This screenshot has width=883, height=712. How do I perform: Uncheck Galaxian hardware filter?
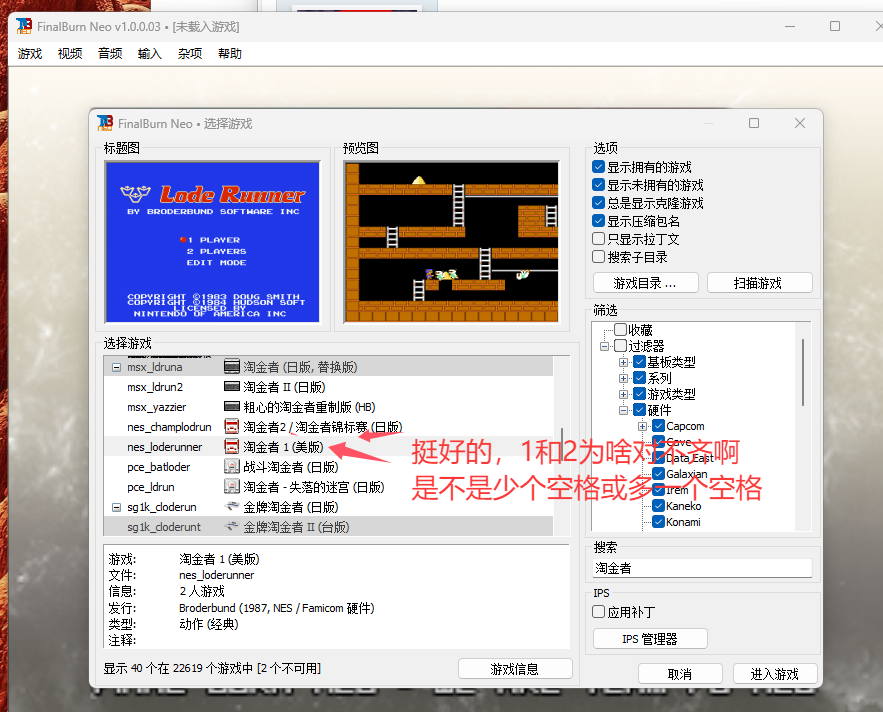(658, 474)
